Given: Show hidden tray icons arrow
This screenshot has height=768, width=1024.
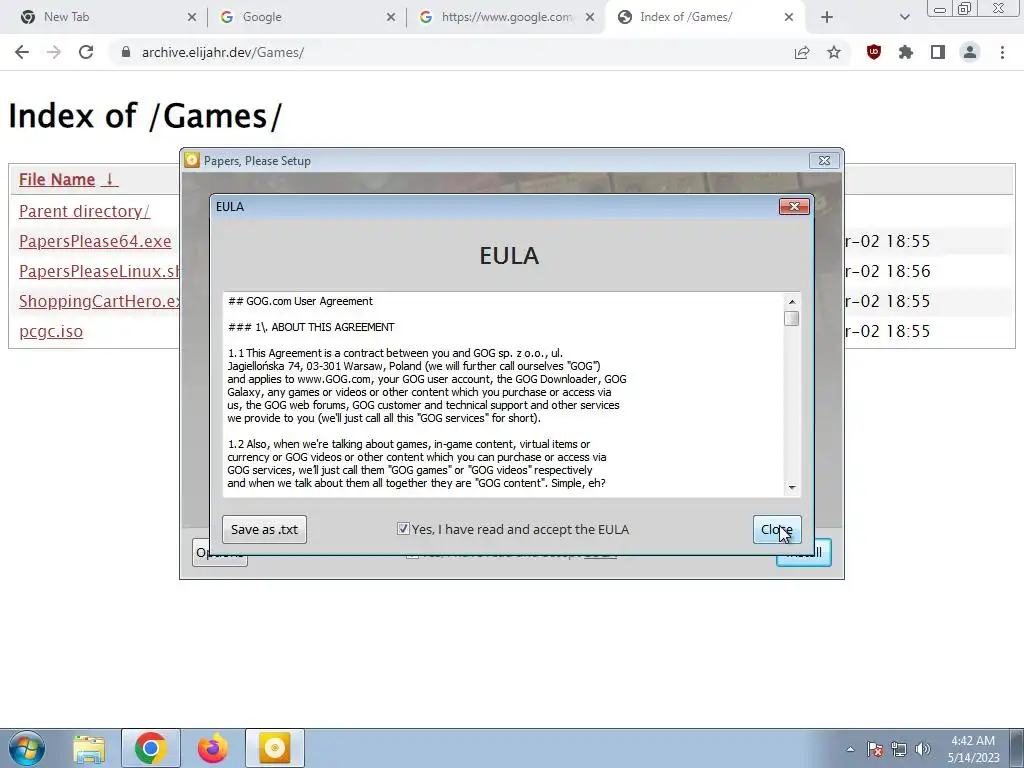Looking at the screenshot, I should [850, 749].
